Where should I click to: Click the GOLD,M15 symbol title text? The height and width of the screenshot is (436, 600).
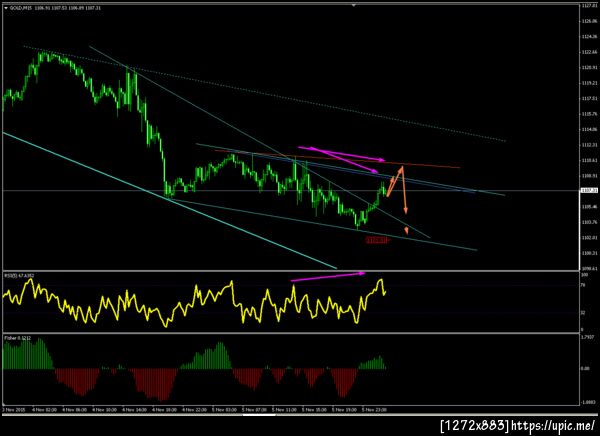[x=21, y=8]
